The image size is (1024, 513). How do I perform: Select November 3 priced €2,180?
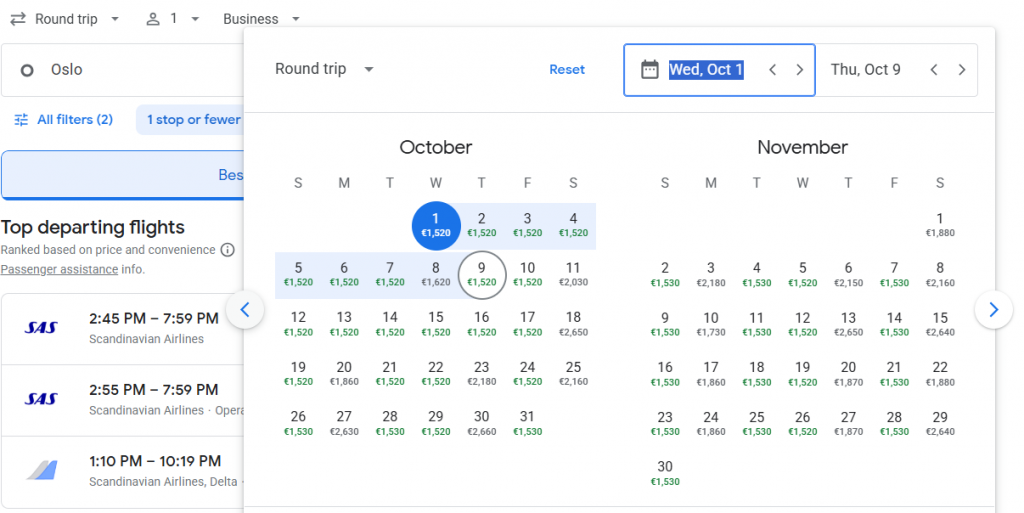[x=711, y=275]
